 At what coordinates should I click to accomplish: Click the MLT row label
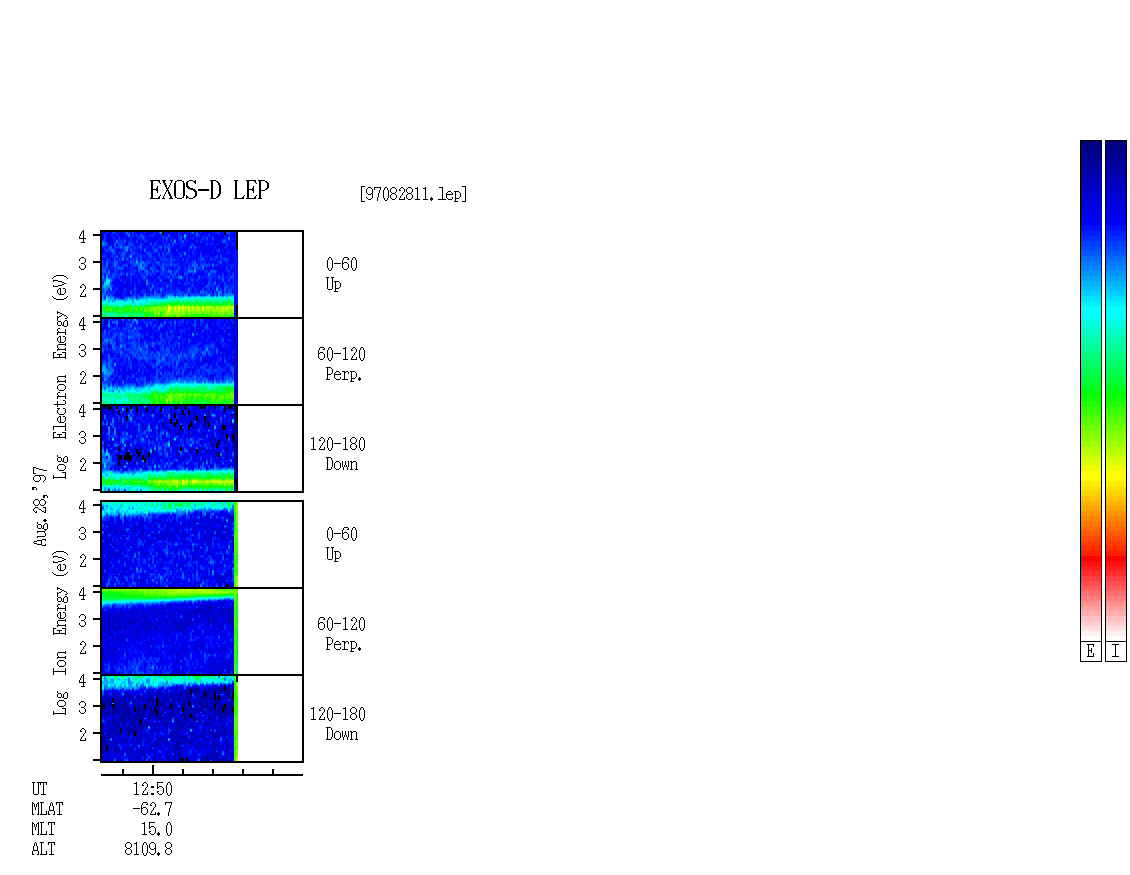(x=43, y=830)
